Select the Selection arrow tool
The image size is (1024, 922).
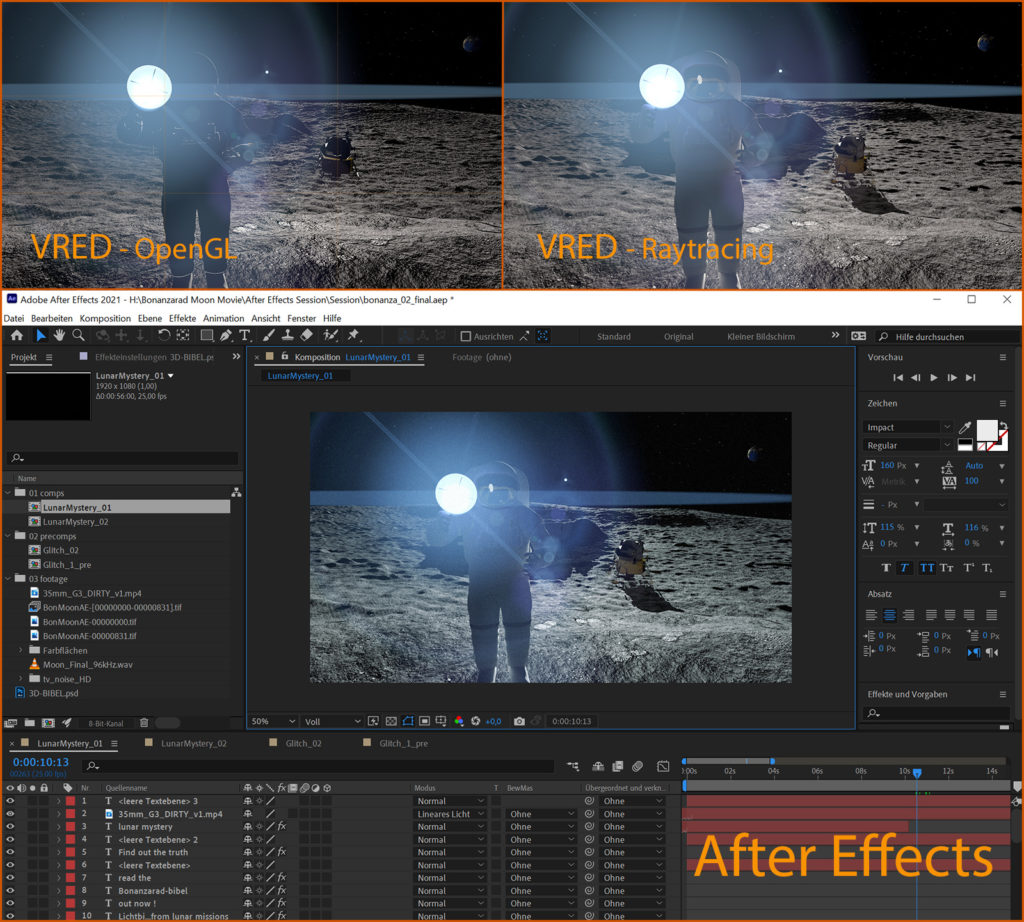coord(40,336)
